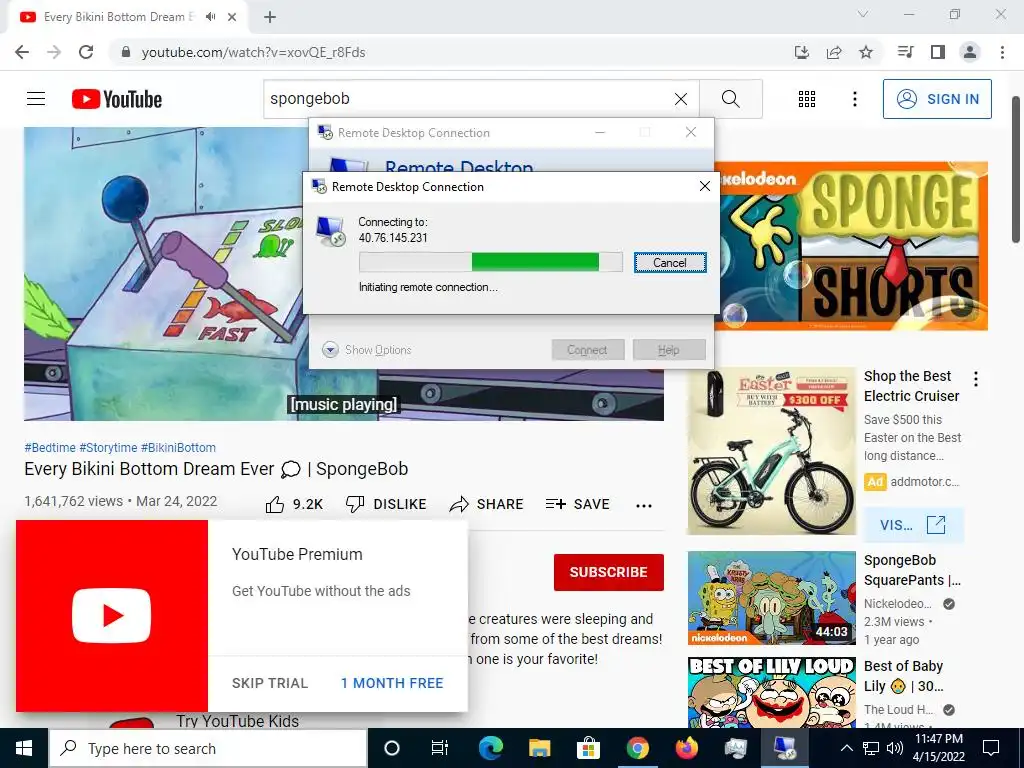This screenshot has width=1024, height=768.
Task: Open File Explorer from taskbar
Action: (539, 748)
